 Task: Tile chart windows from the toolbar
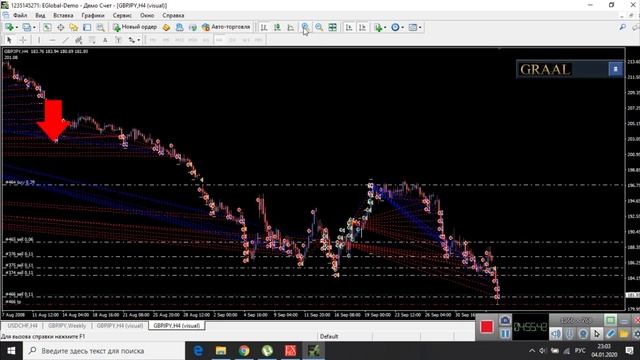point(333,27)
